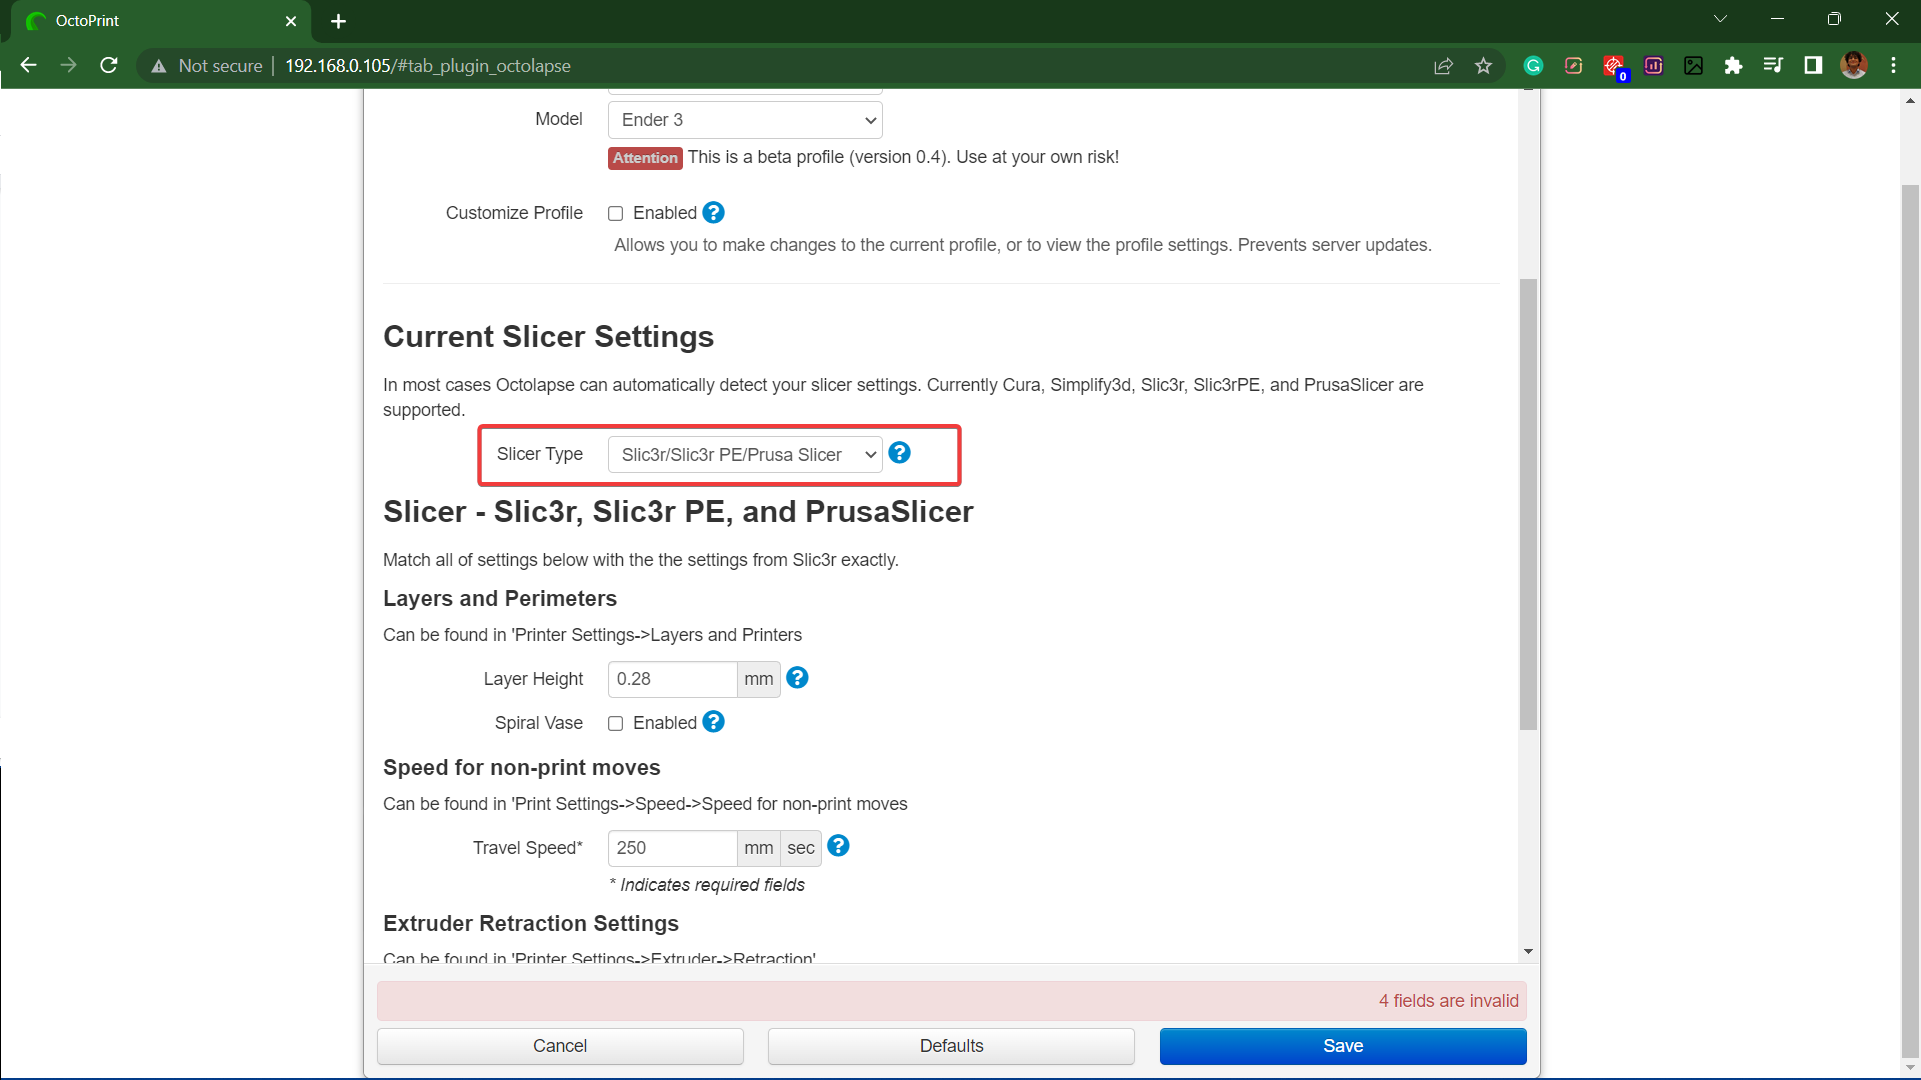The image size is (1921, 1080).
Task: Open help icon for Travel Speed
Action: click(x=839, y=846)
